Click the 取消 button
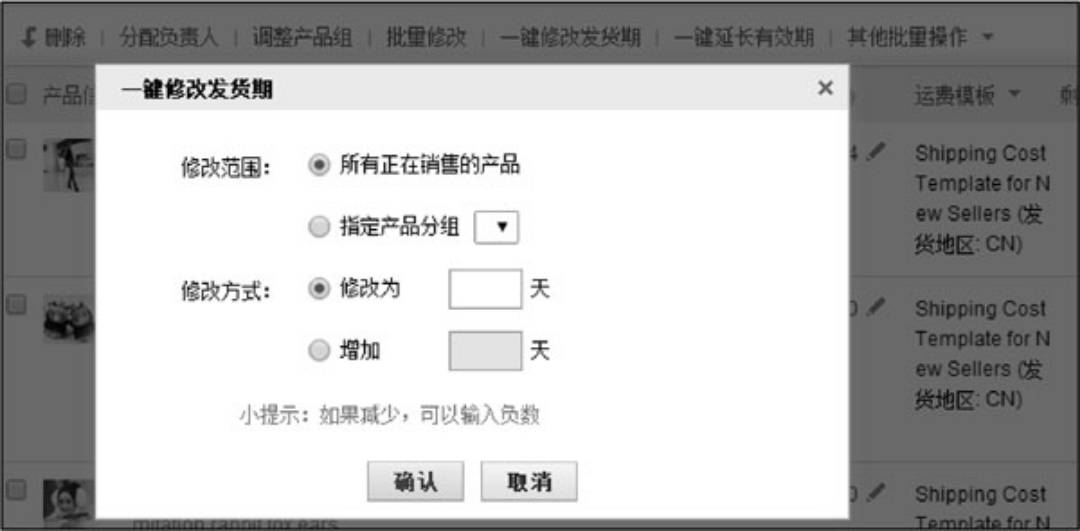The image size is (1080, 531). (x=529, y=481)
